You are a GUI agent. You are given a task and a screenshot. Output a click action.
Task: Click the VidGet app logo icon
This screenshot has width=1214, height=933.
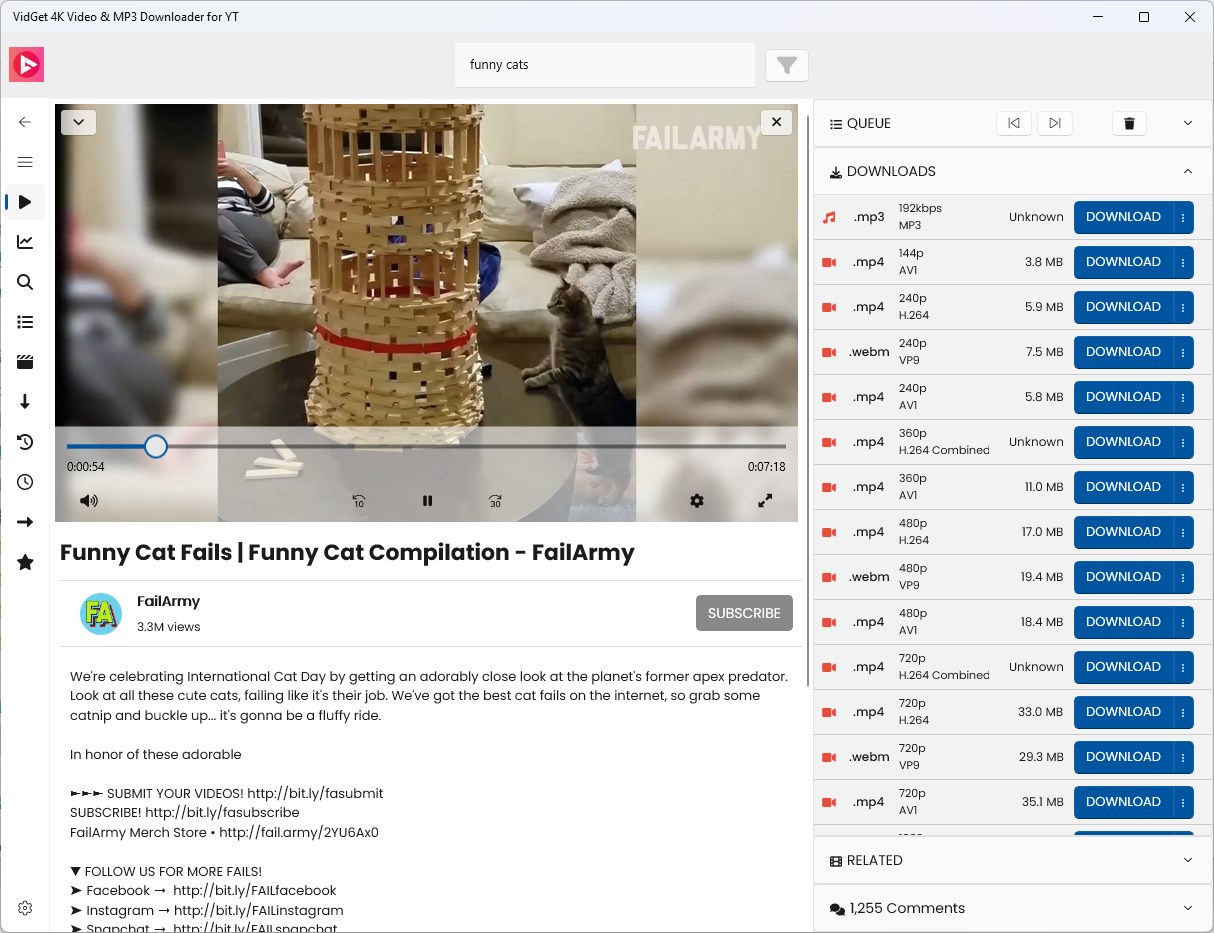click(27, 65)
